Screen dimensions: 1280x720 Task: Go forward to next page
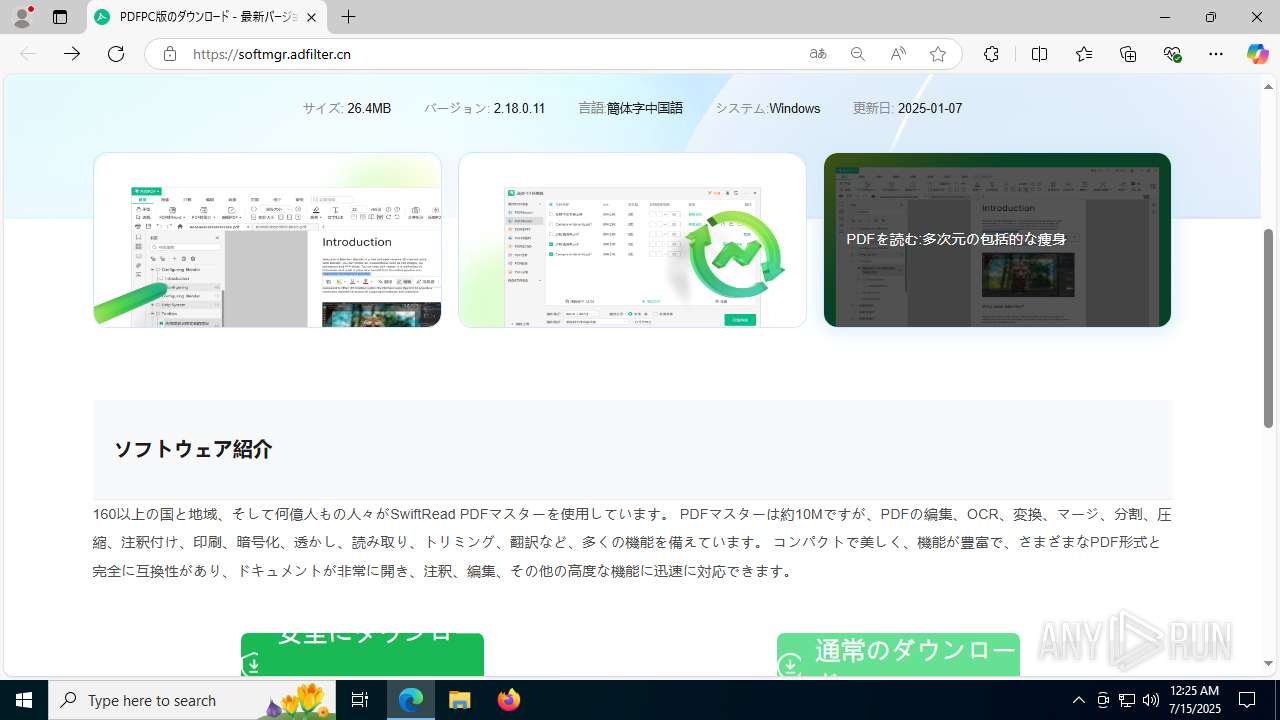(x=72, y=54)
